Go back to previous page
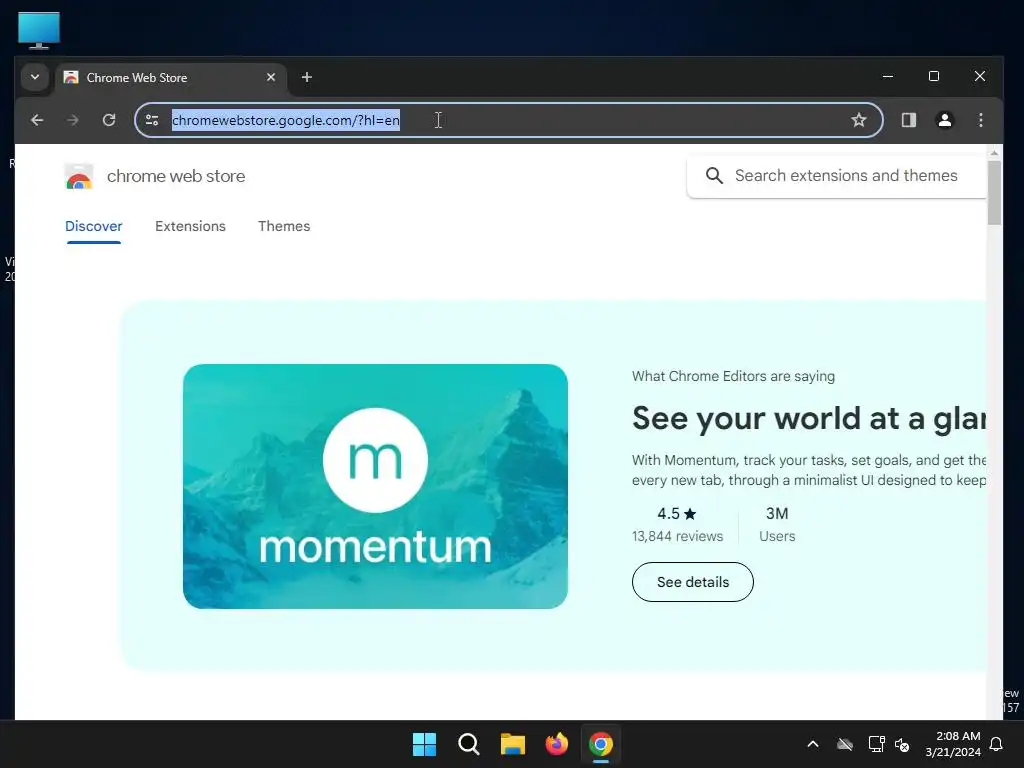This screenshot has width=1024, height=768. (x=37, y=120)
